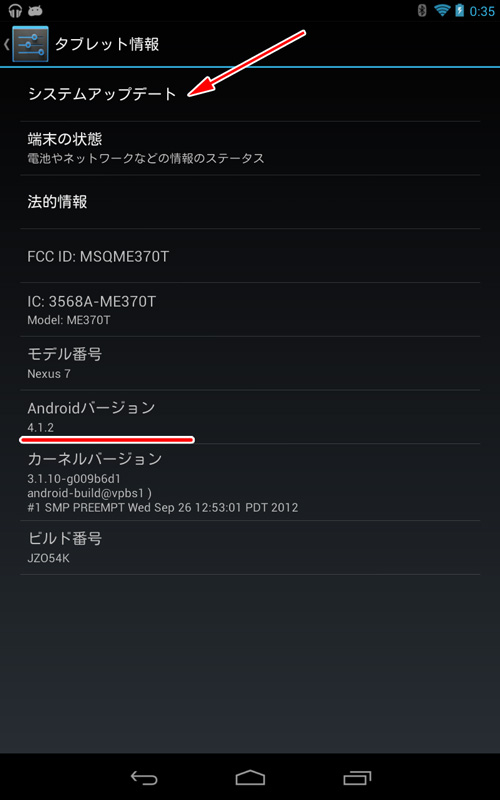Tap the Settings sliders icon in header
This screenshot has width=500, height=800.
coord(30,44)
